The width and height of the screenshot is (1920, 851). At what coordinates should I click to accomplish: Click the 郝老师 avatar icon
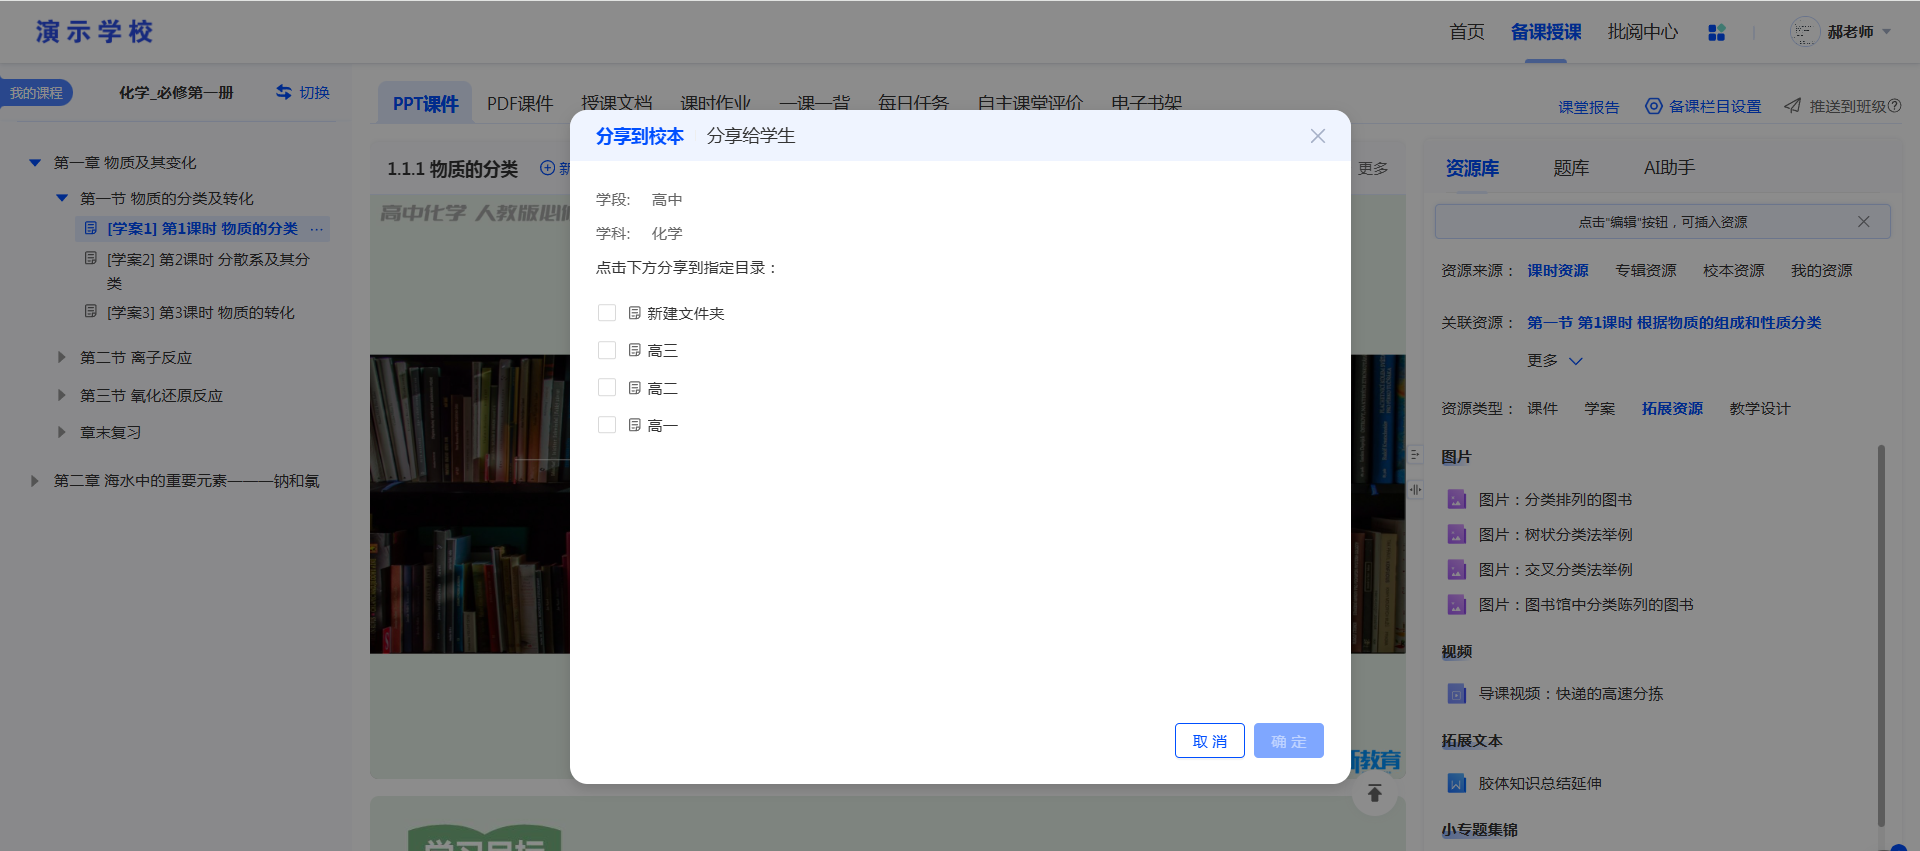click(1805, 32)
